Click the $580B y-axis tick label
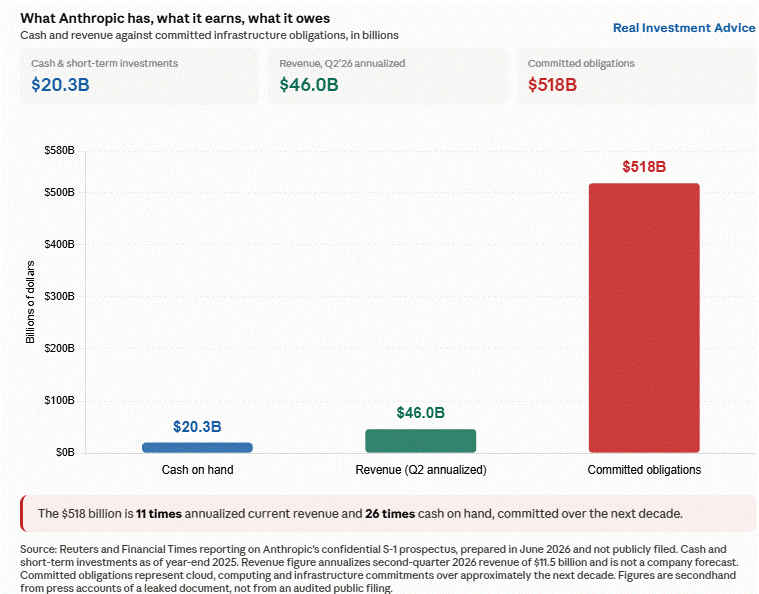 (60, 151)
